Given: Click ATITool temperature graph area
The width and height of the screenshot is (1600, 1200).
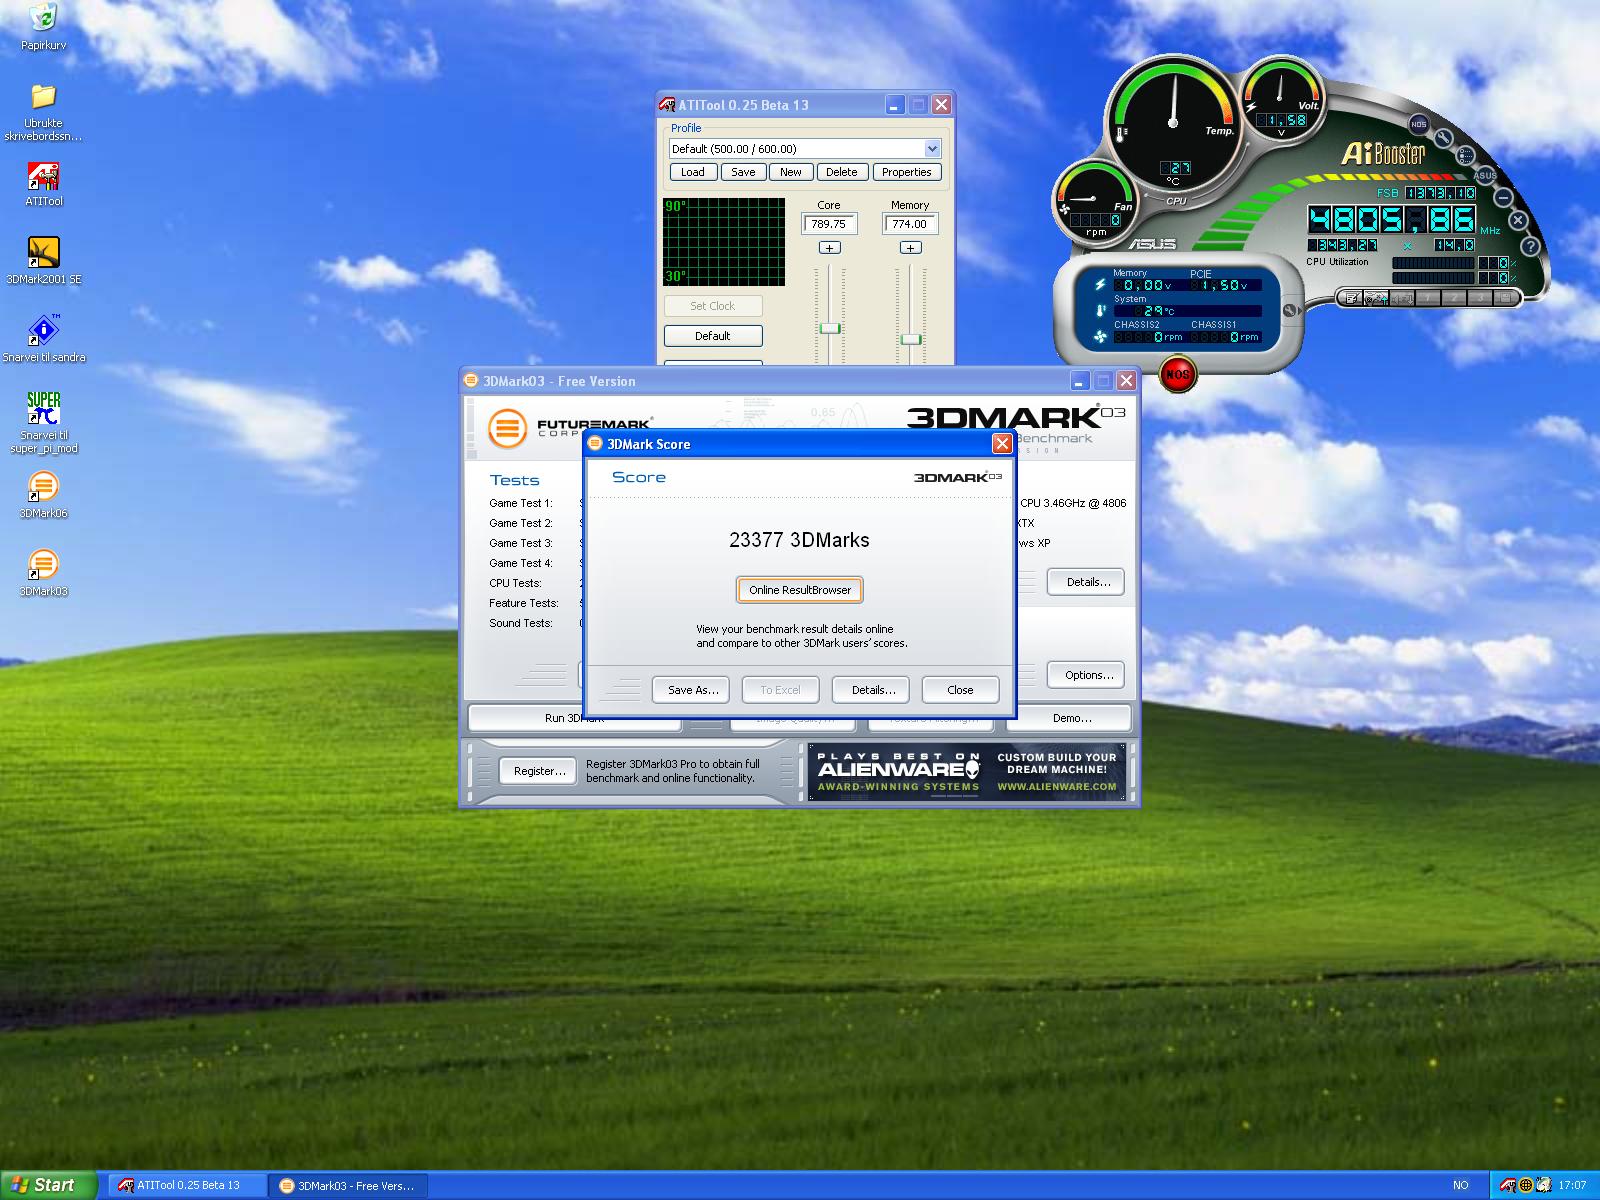Looking at the screenshot, I should (724, 242).
